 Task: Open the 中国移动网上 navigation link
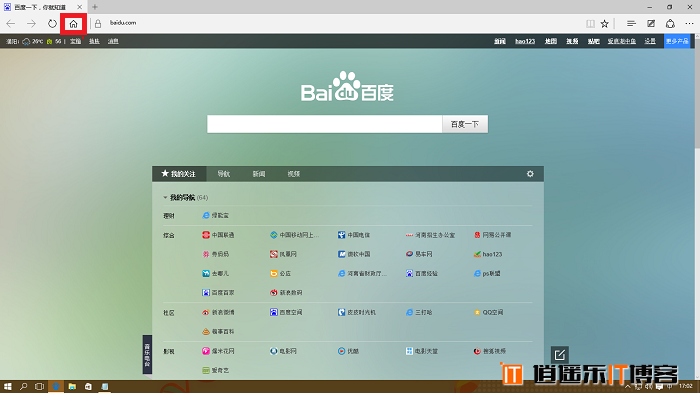tap(295, 235)
